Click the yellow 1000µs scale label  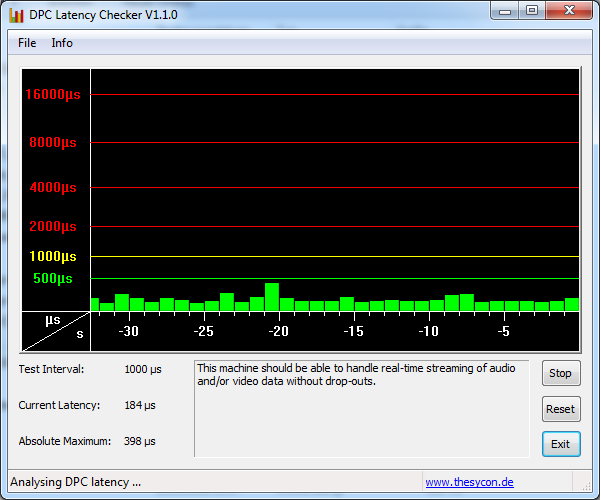[x=53, y=256]
